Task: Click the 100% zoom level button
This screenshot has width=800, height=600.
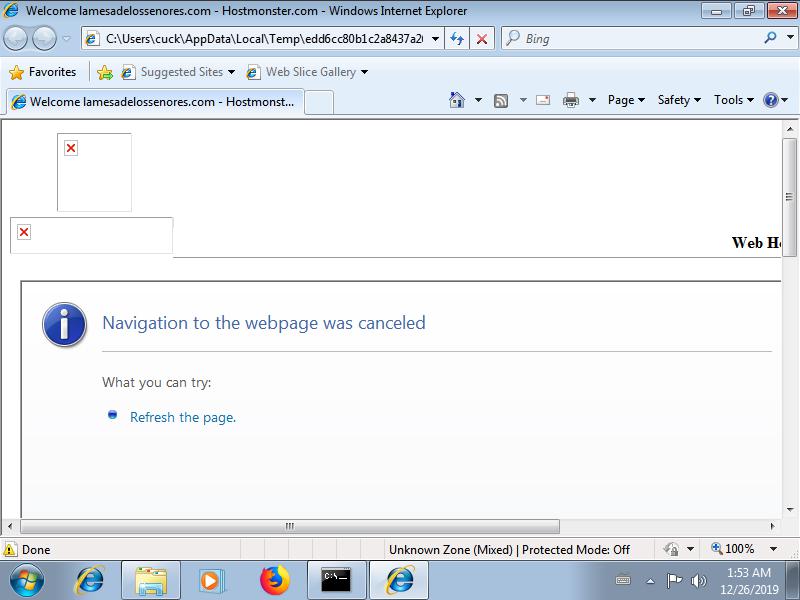Action: pos(733,549)
